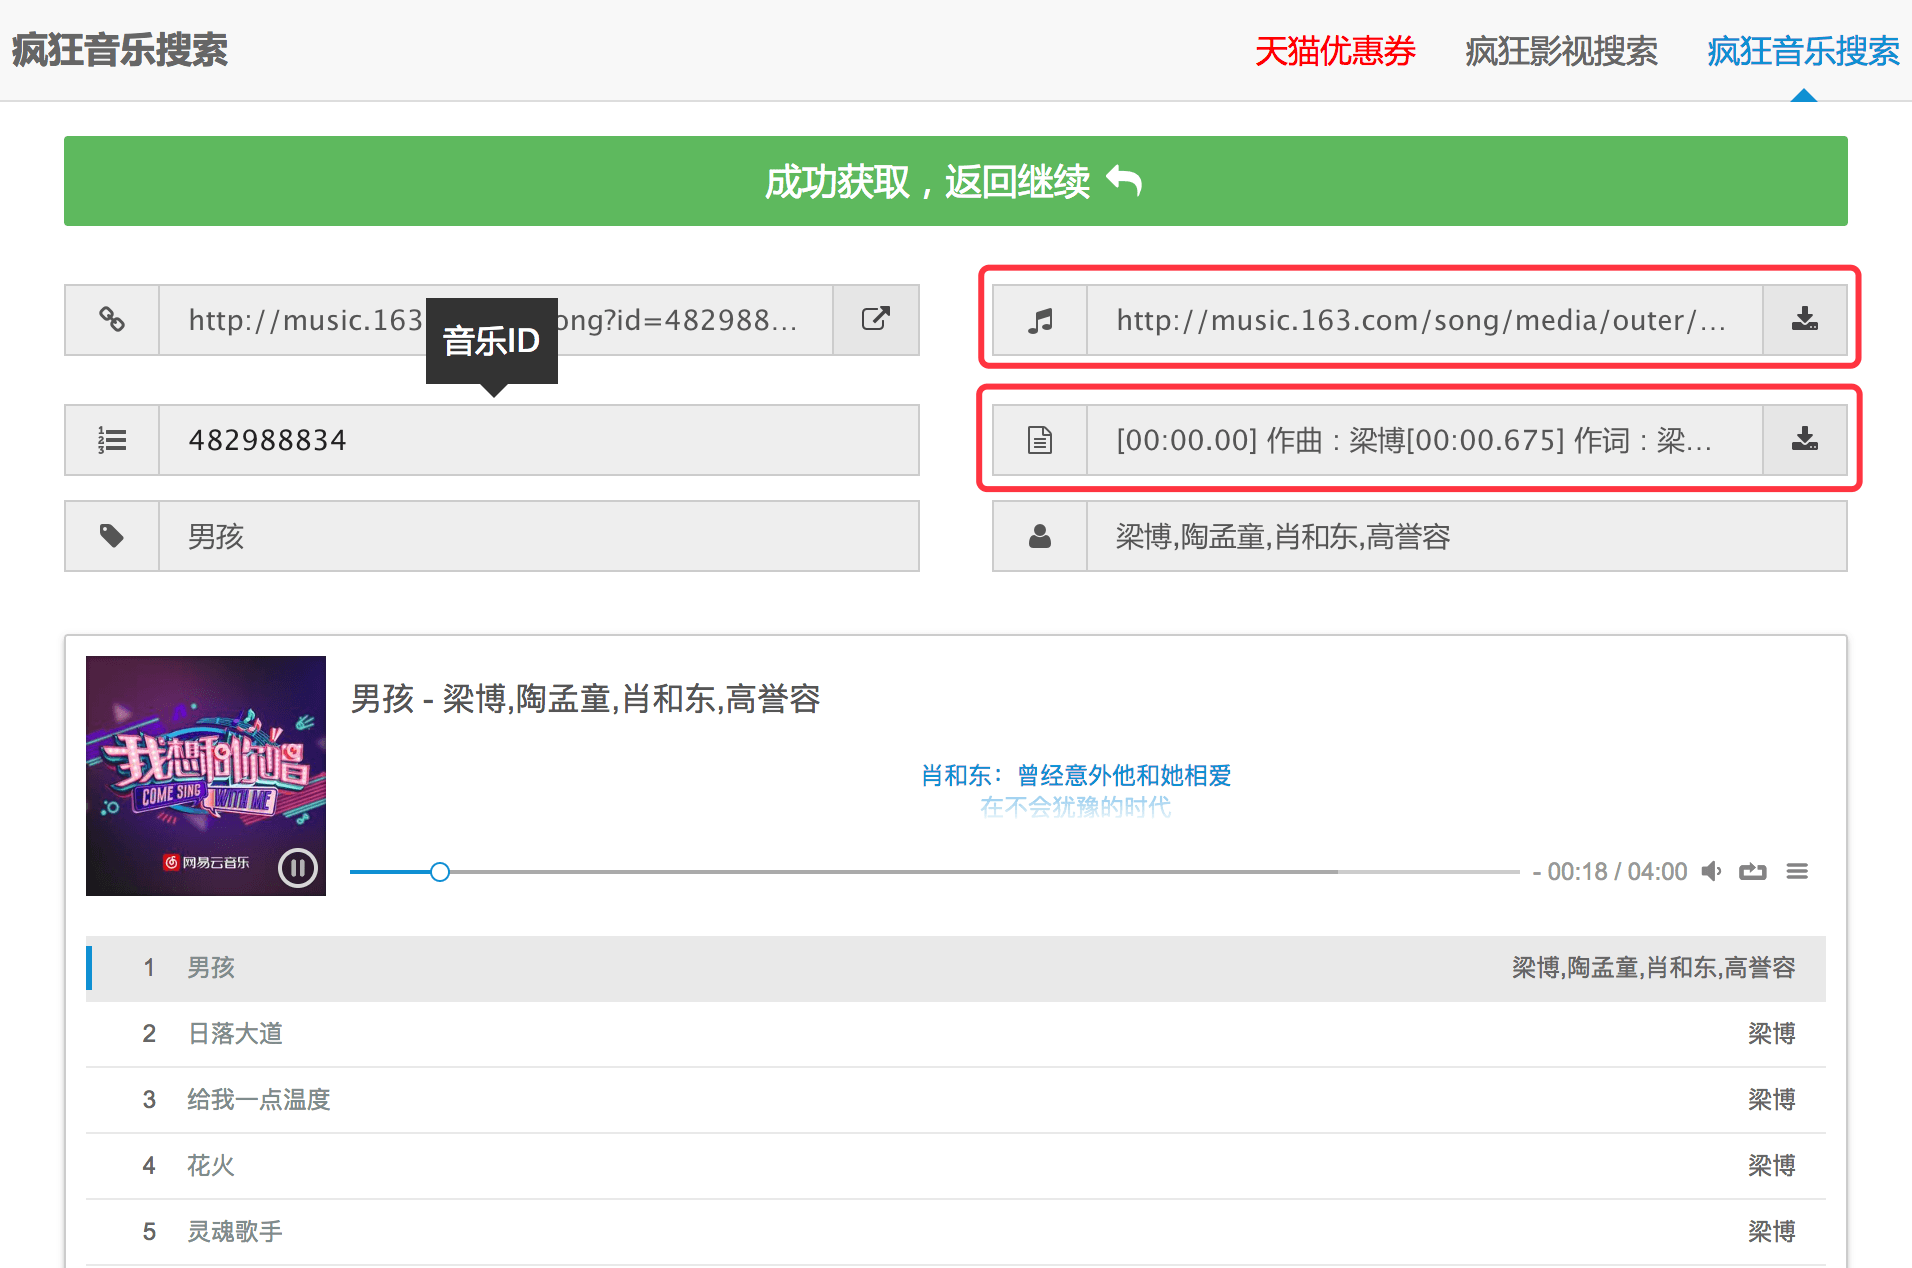This screenshot has width=1912, height=1268.
Task: Click the person icon beside the artist names
Action: point(1040,536)
